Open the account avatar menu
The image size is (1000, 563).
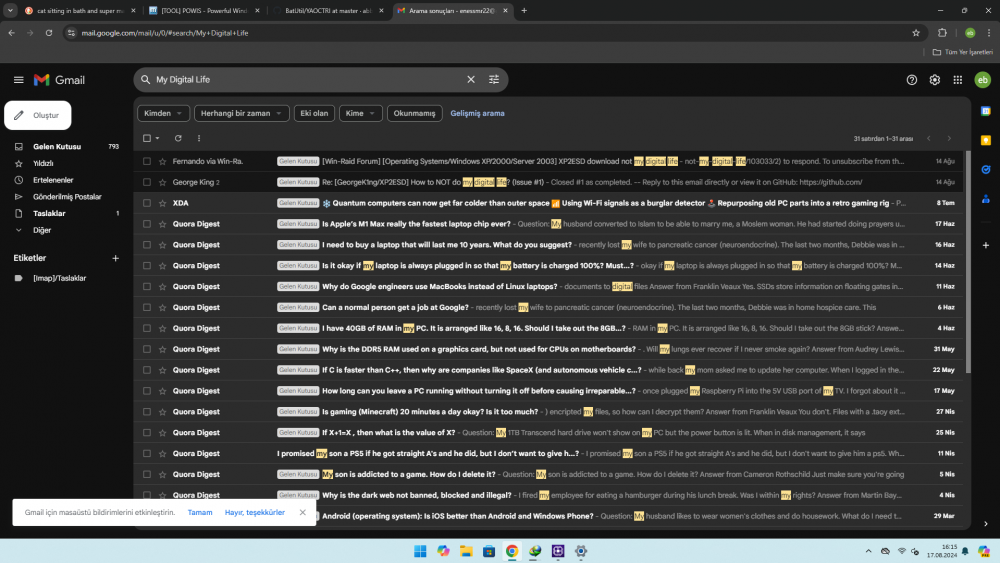tap(982, 80)
